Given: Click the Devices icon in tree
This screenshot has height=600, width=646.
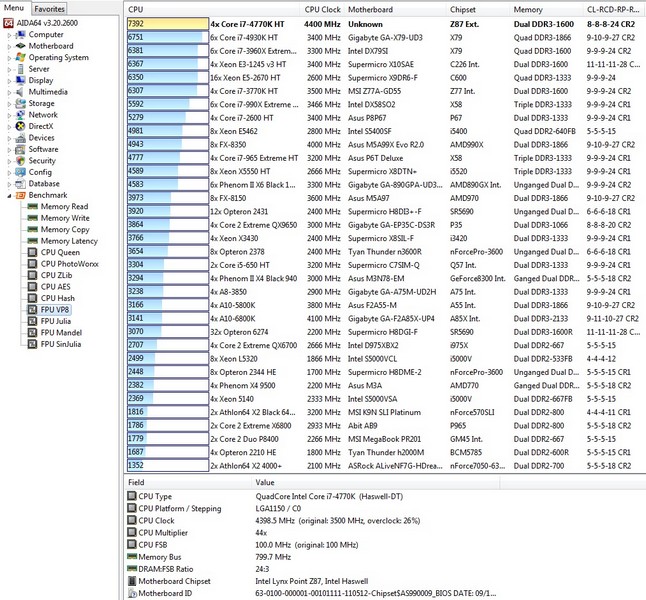Looking at the screenshot, I should click(21, 138).
